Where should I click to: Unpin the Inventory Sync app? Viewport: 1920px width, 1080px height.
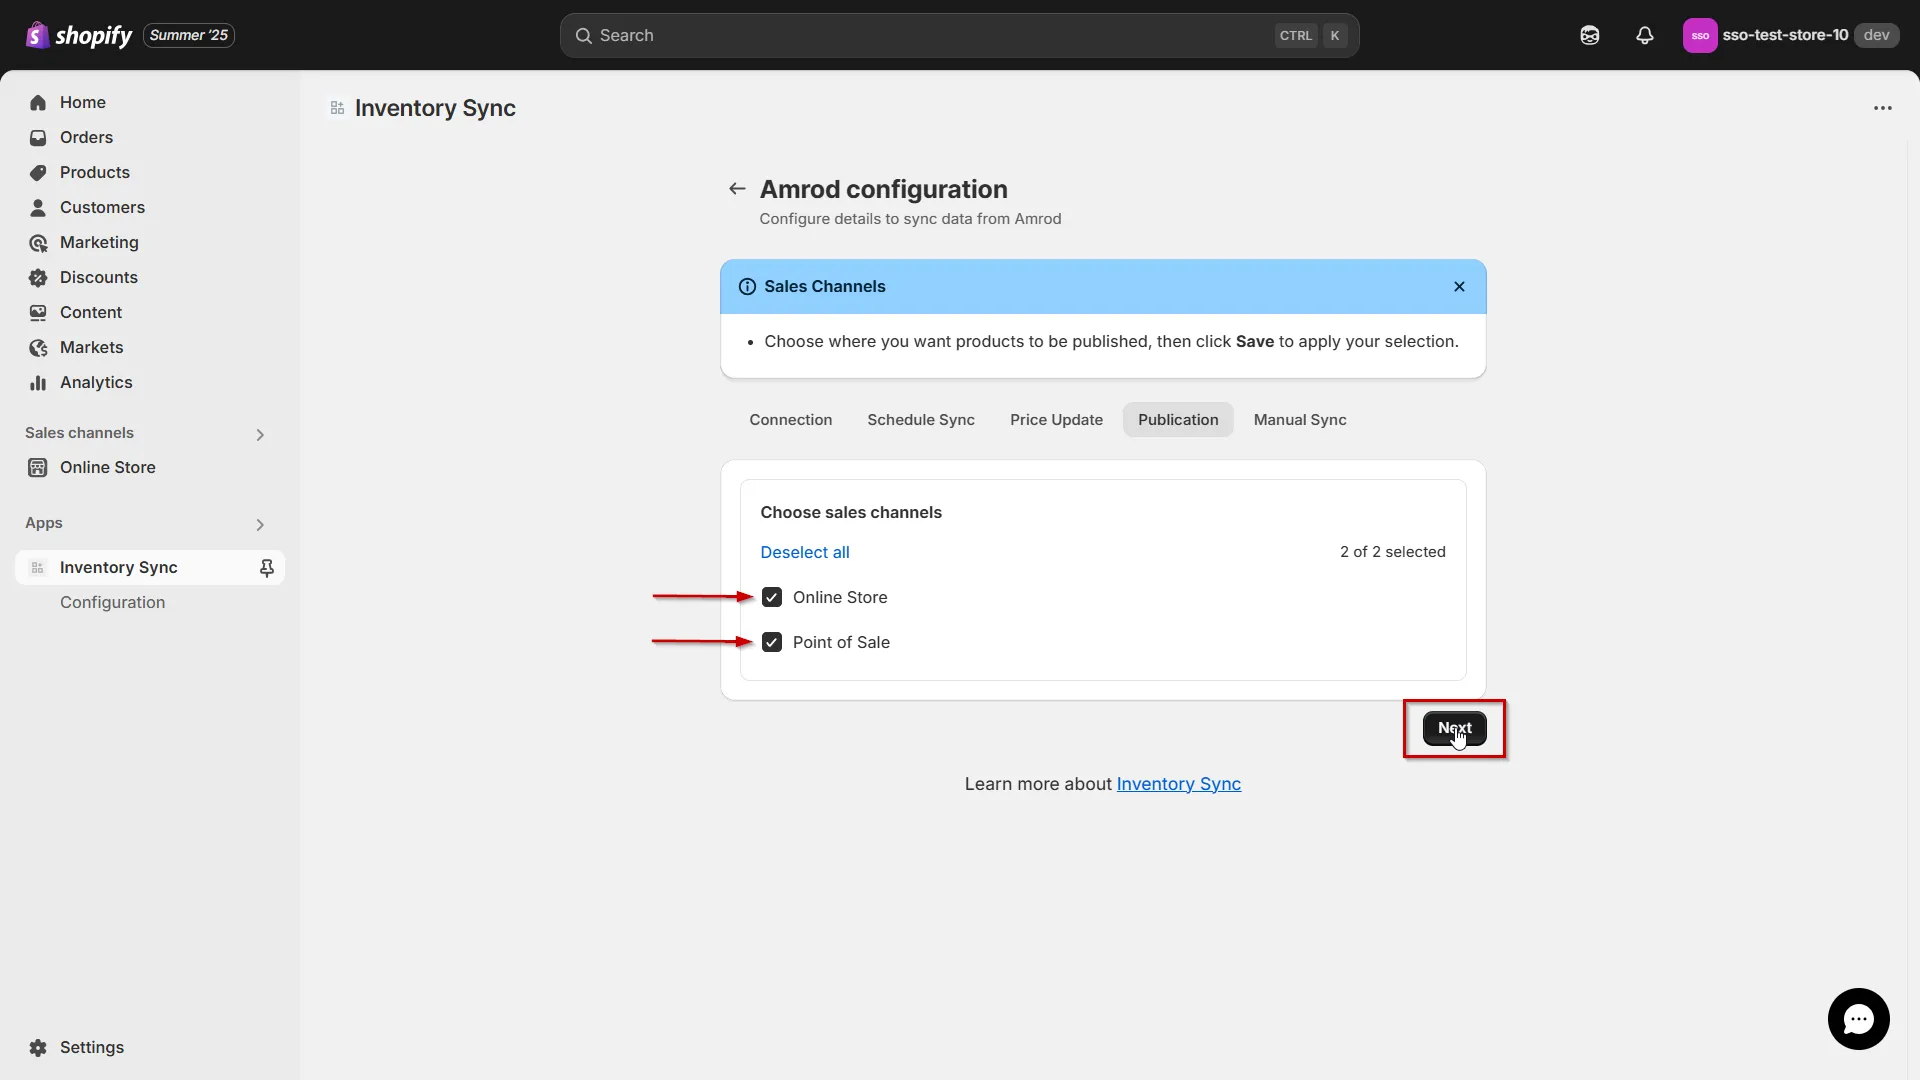point(267,567)
